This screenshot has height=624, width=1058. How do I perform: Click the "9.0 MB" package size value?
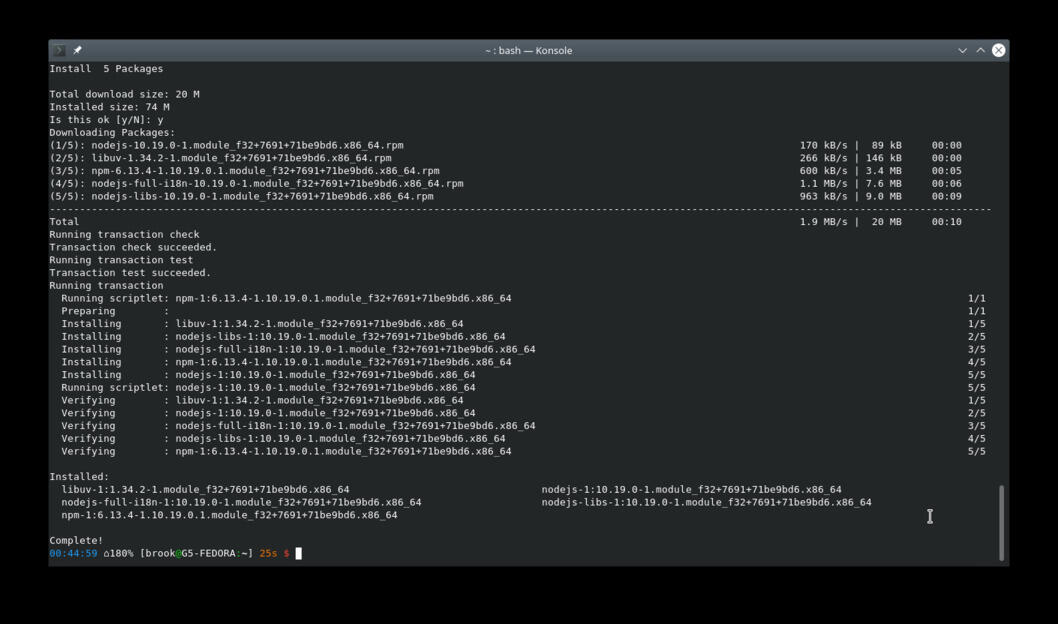tap(884, 196)
